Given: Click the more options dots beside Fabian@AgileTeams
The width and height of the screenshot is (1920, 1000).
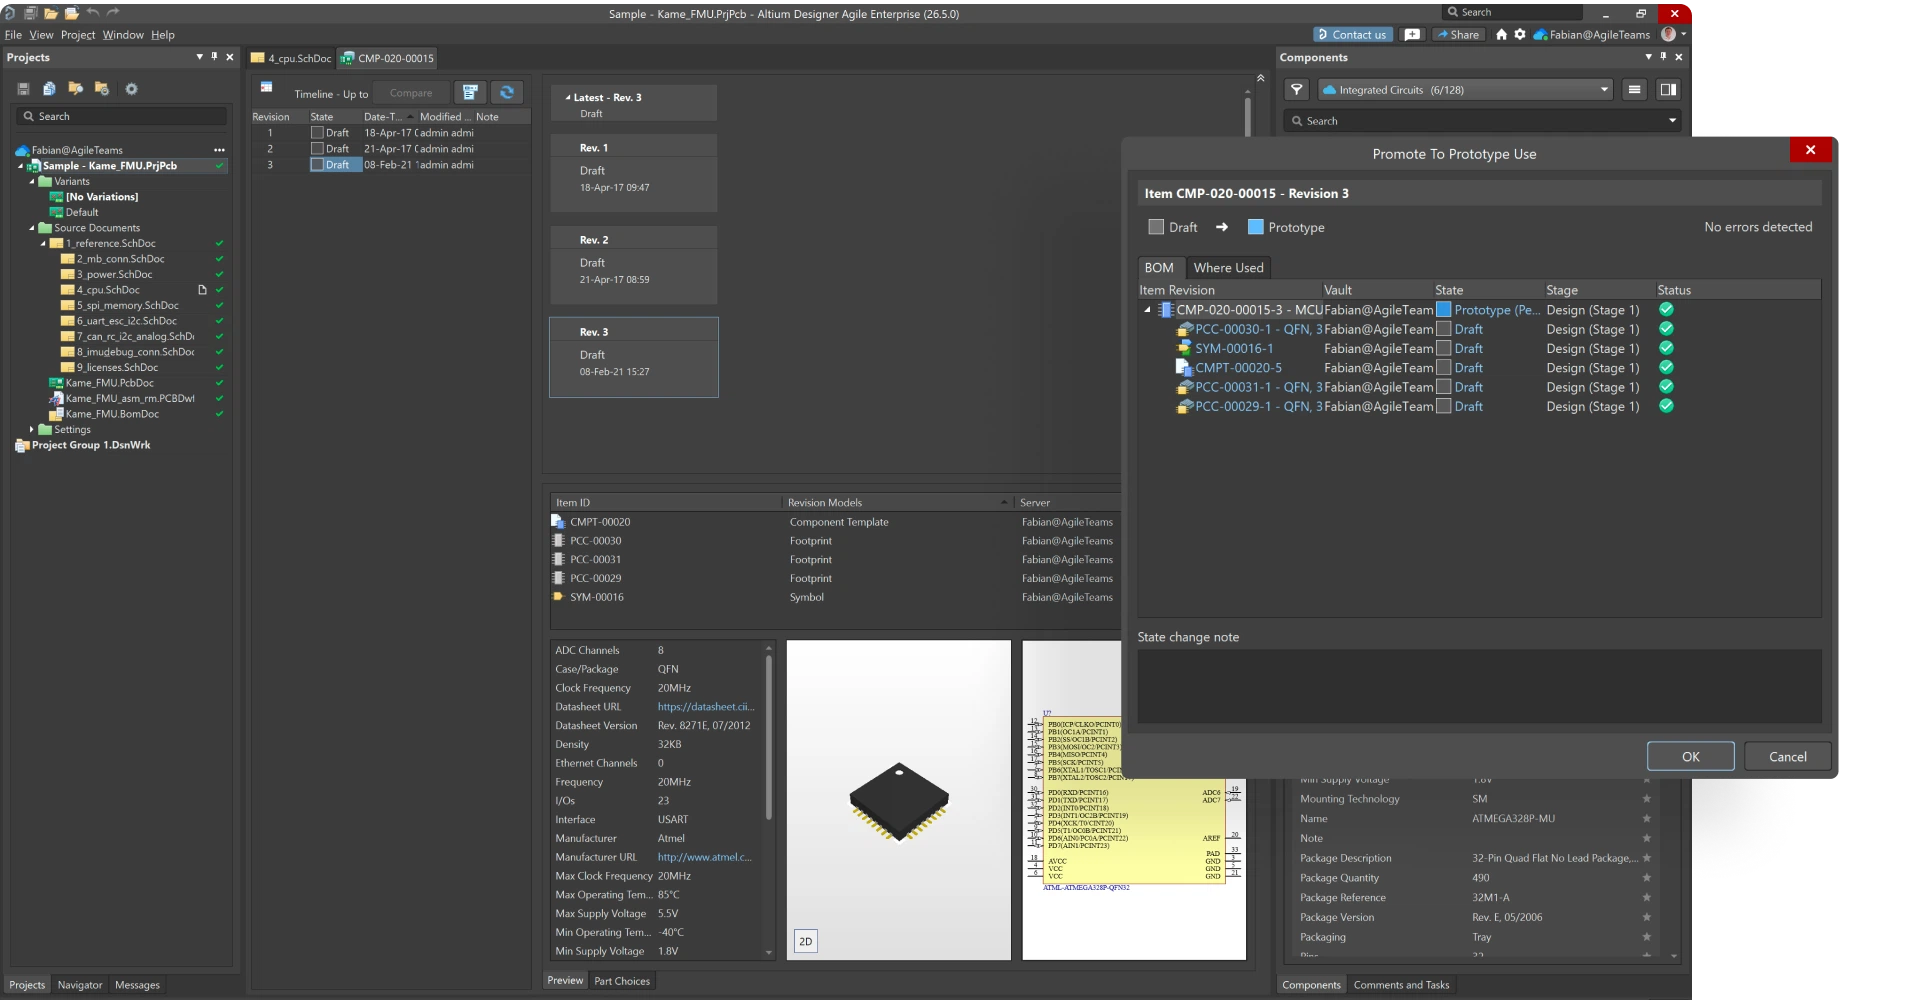Looking at the screenshot, I should tap(219, 150).
